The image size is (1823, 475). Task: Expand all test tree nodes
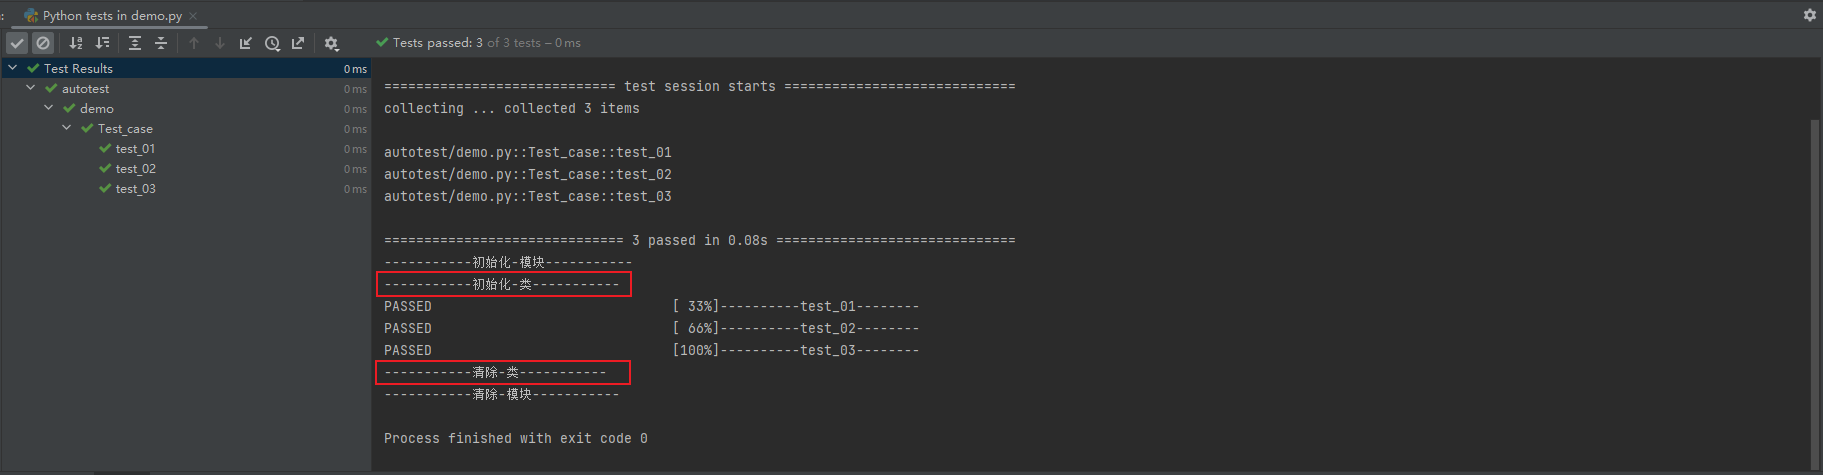coord(135,43)
